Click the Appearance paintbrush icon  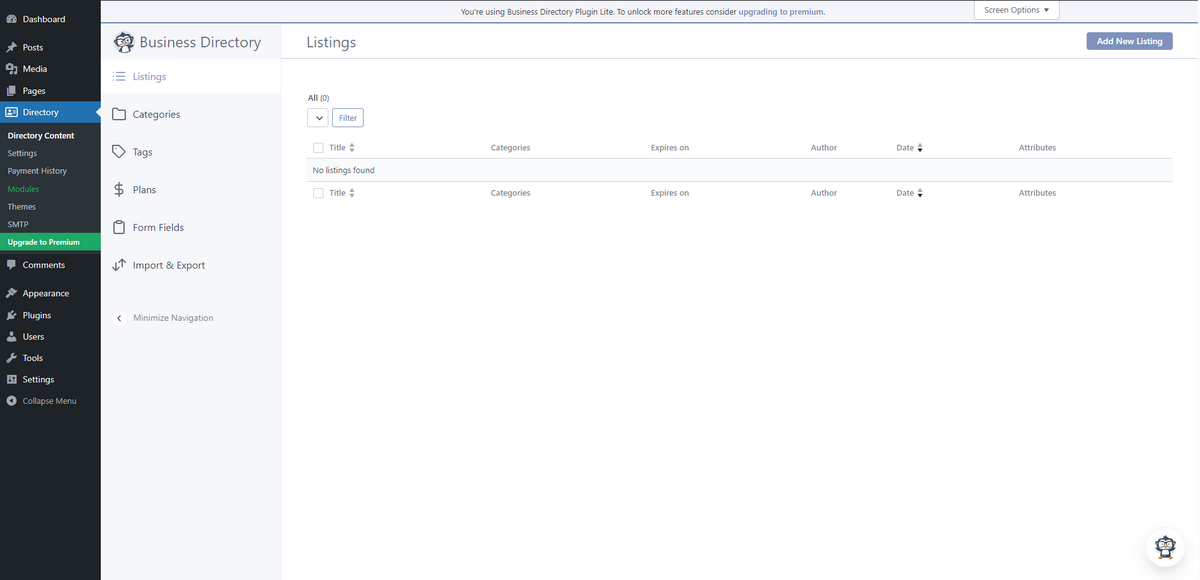[11, 293]
